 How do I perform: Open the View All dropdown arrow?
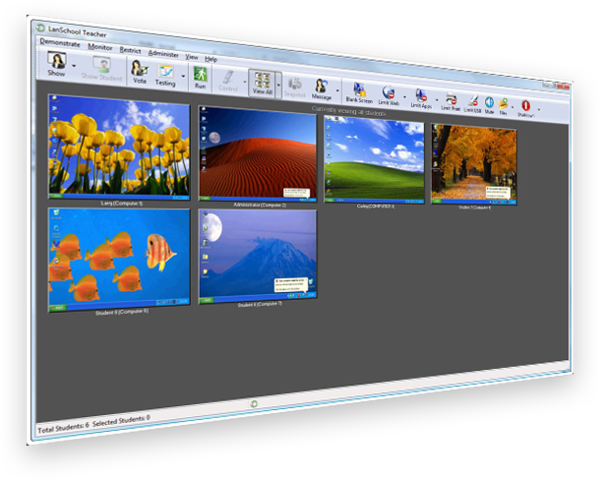click(279, 85)
